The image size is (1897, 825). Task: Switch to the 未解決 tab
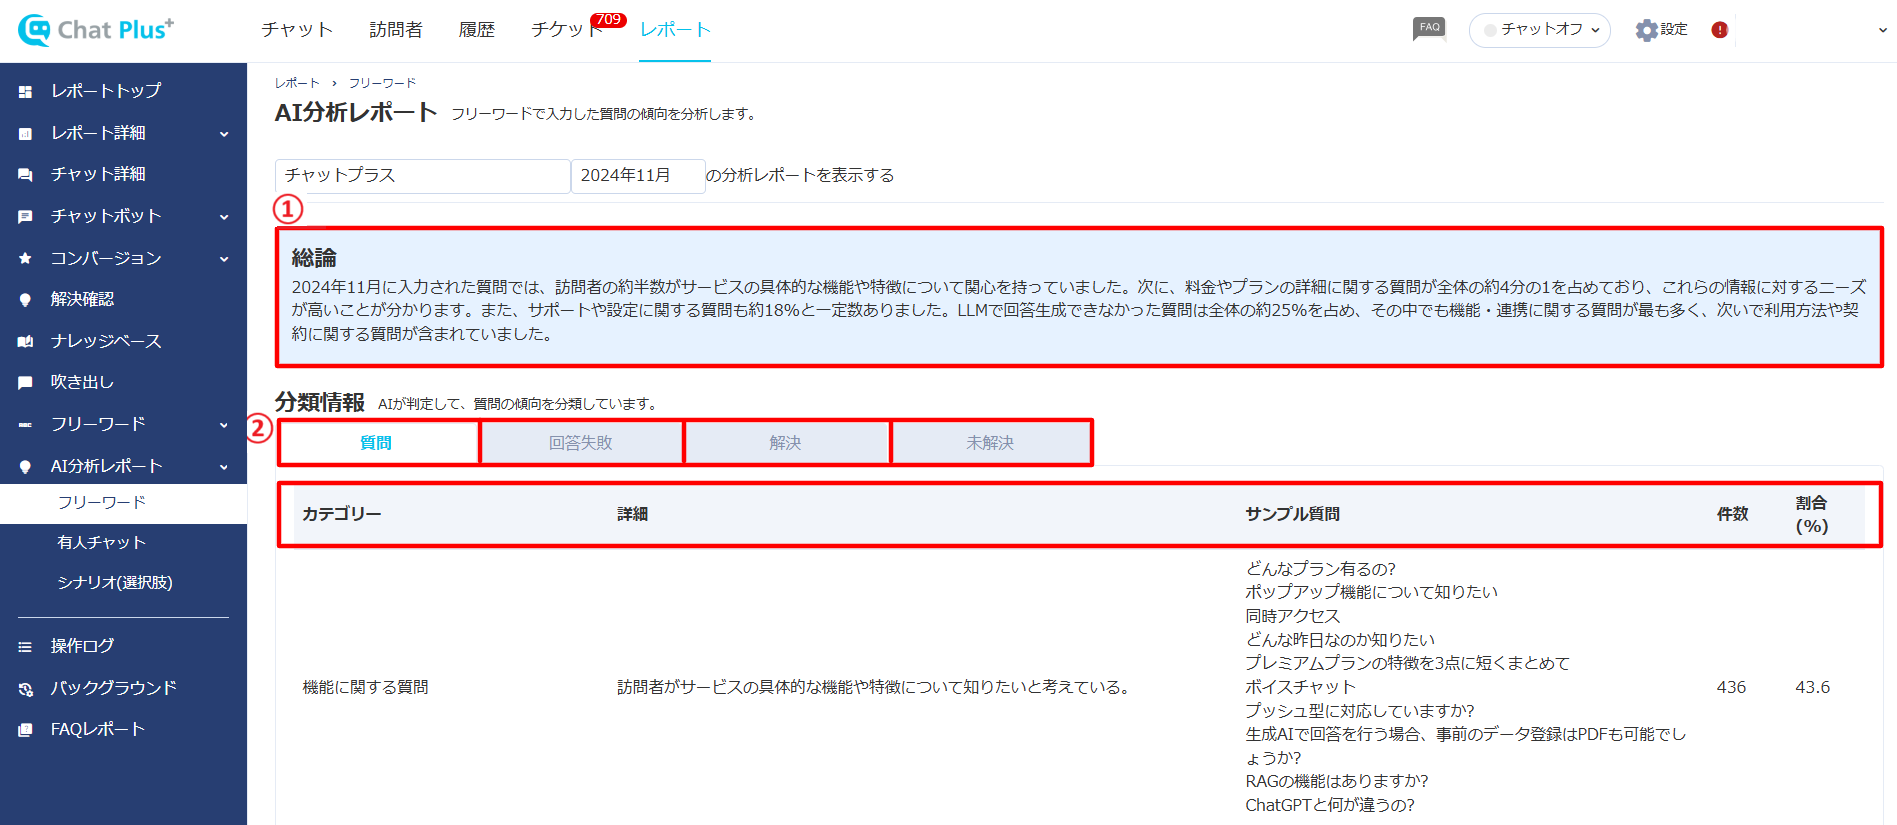click(x=990, y=443)
